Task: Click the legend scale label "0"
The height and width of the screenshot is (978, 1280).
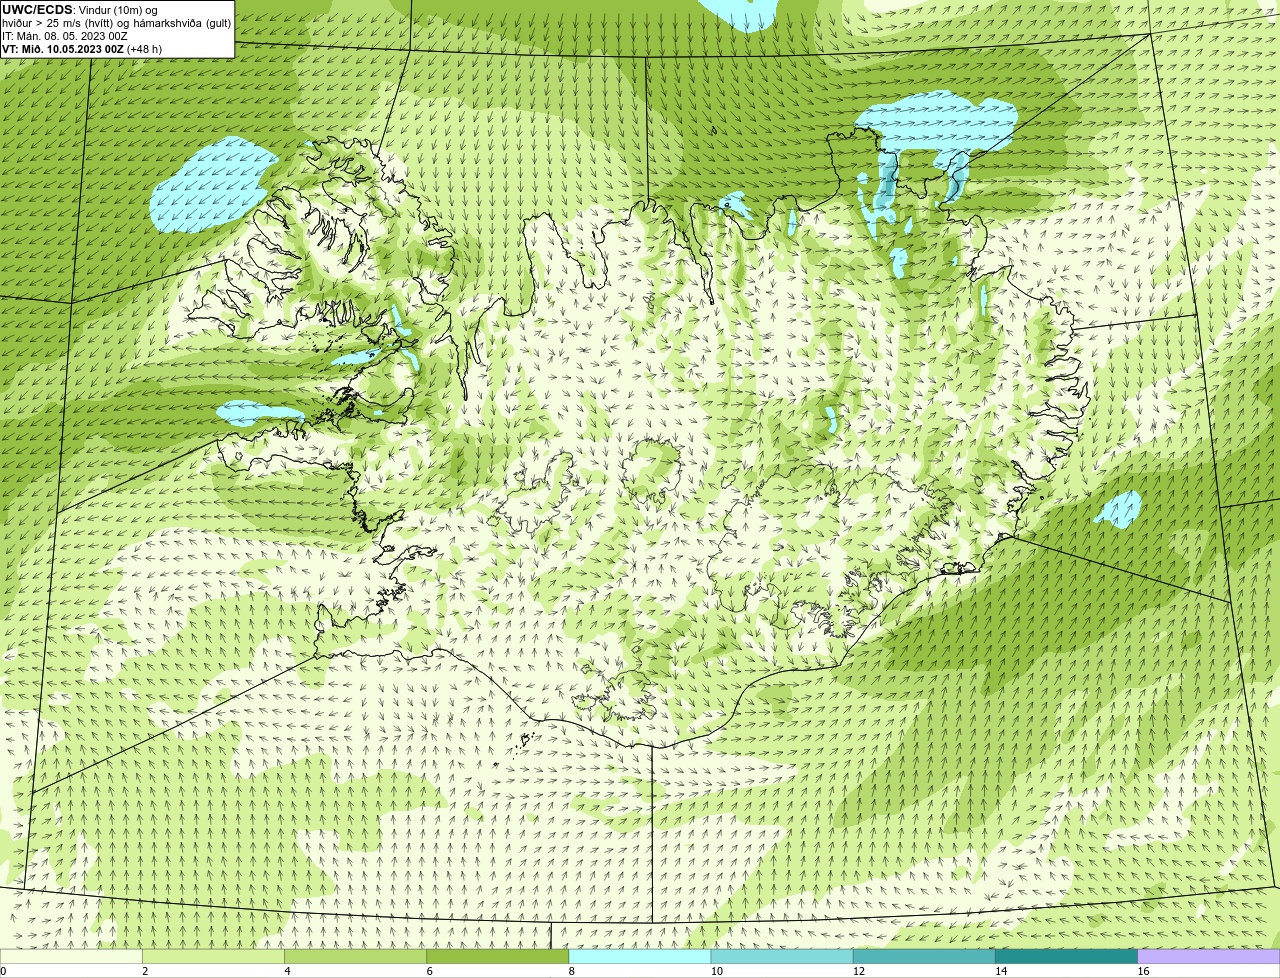Action: click(x=4, y=971)
